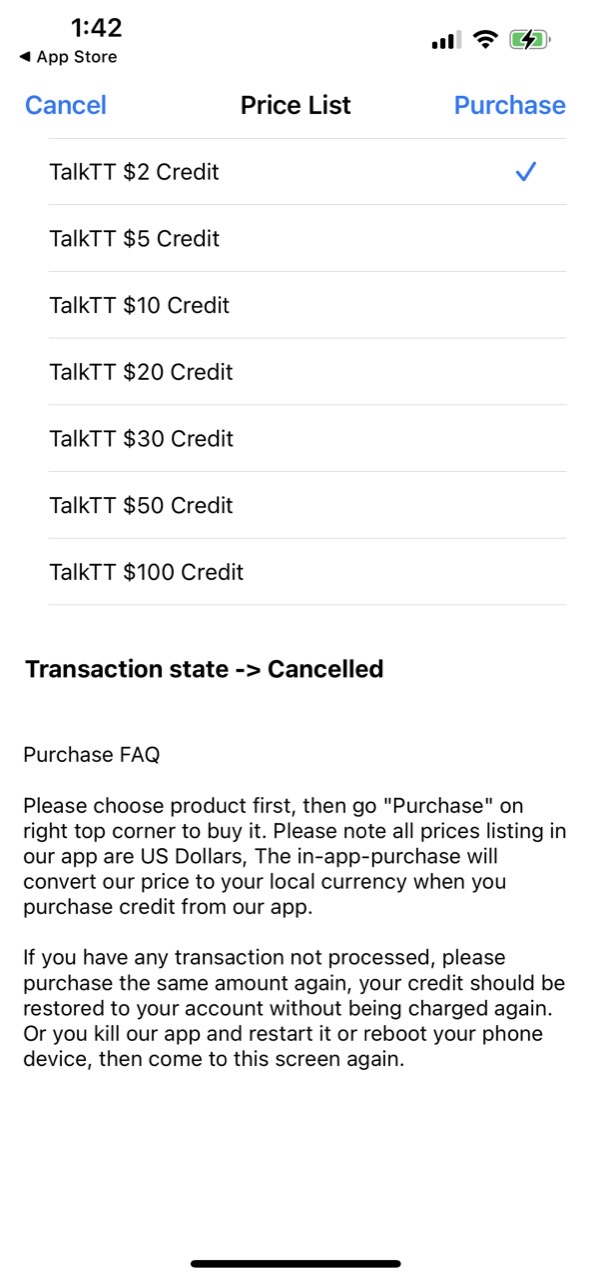The image size is (591, 1280).
Task: Tap the Purchase FAQ text
Action: [x=91, y=755]
